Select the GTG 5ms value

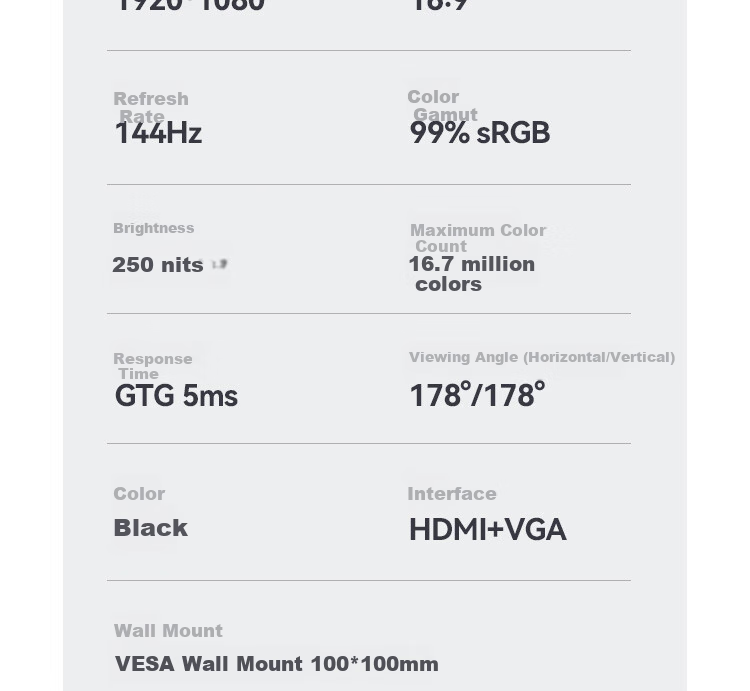[x=176, y=396]
